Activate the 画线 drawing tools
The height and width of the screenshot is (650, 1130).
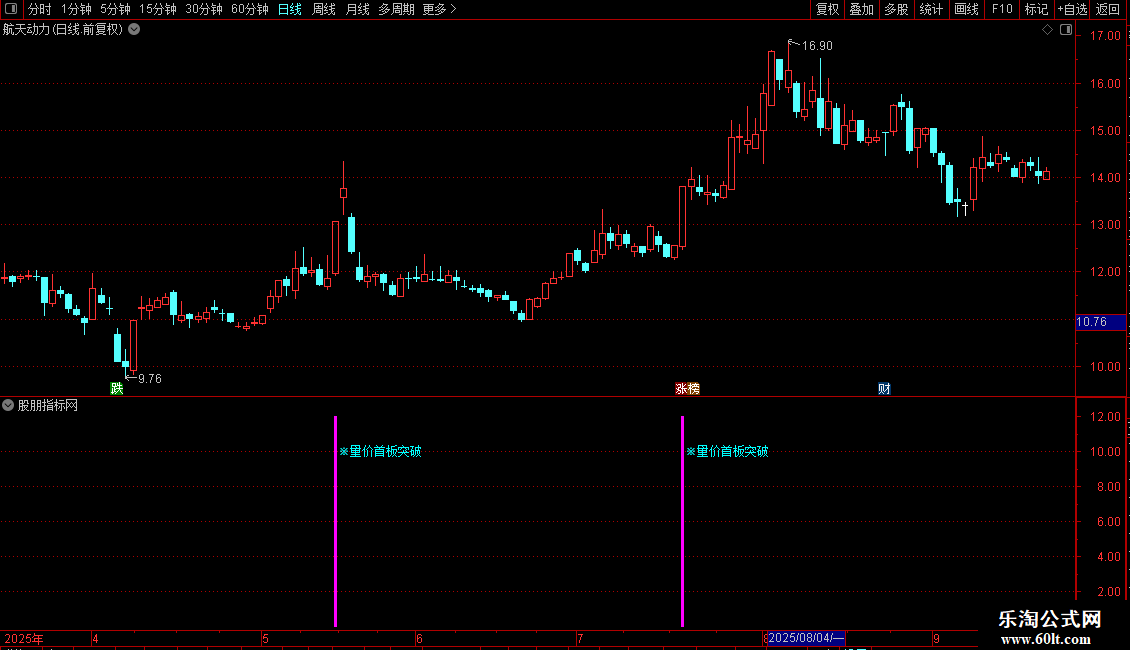pos(966,9)
